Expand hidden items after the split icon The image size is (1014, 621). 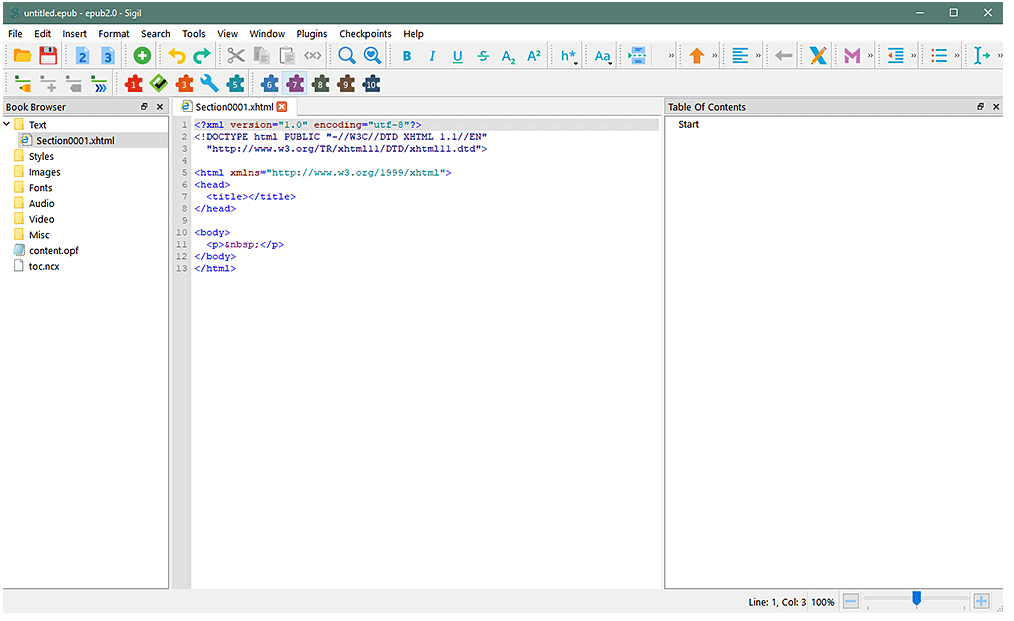click(671, 56)
